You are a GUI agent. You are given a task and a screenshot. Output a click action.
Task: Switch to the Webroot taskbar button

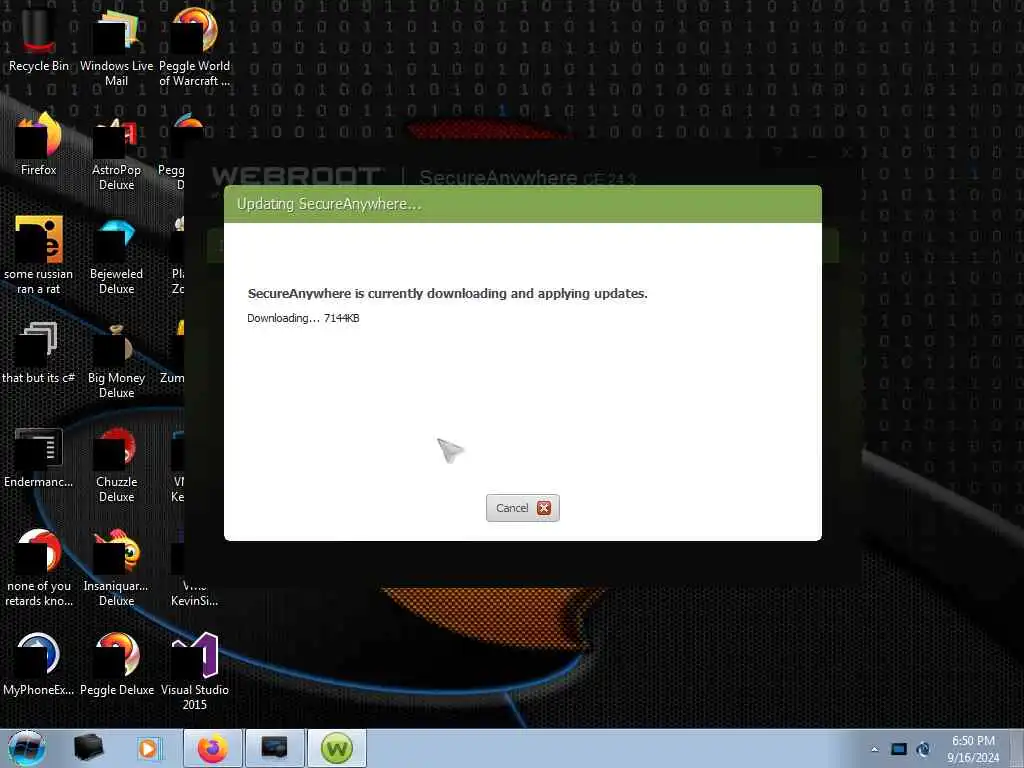point(337,748)
